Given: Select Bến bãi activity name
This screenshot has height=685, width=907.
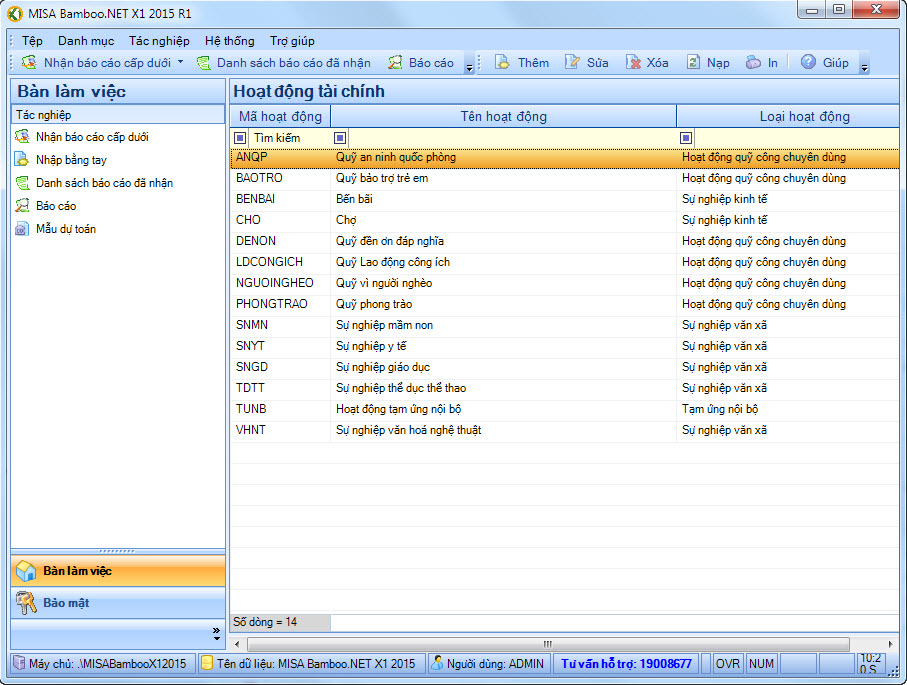Looking at the screenshot, I should (x=354, y=199).
